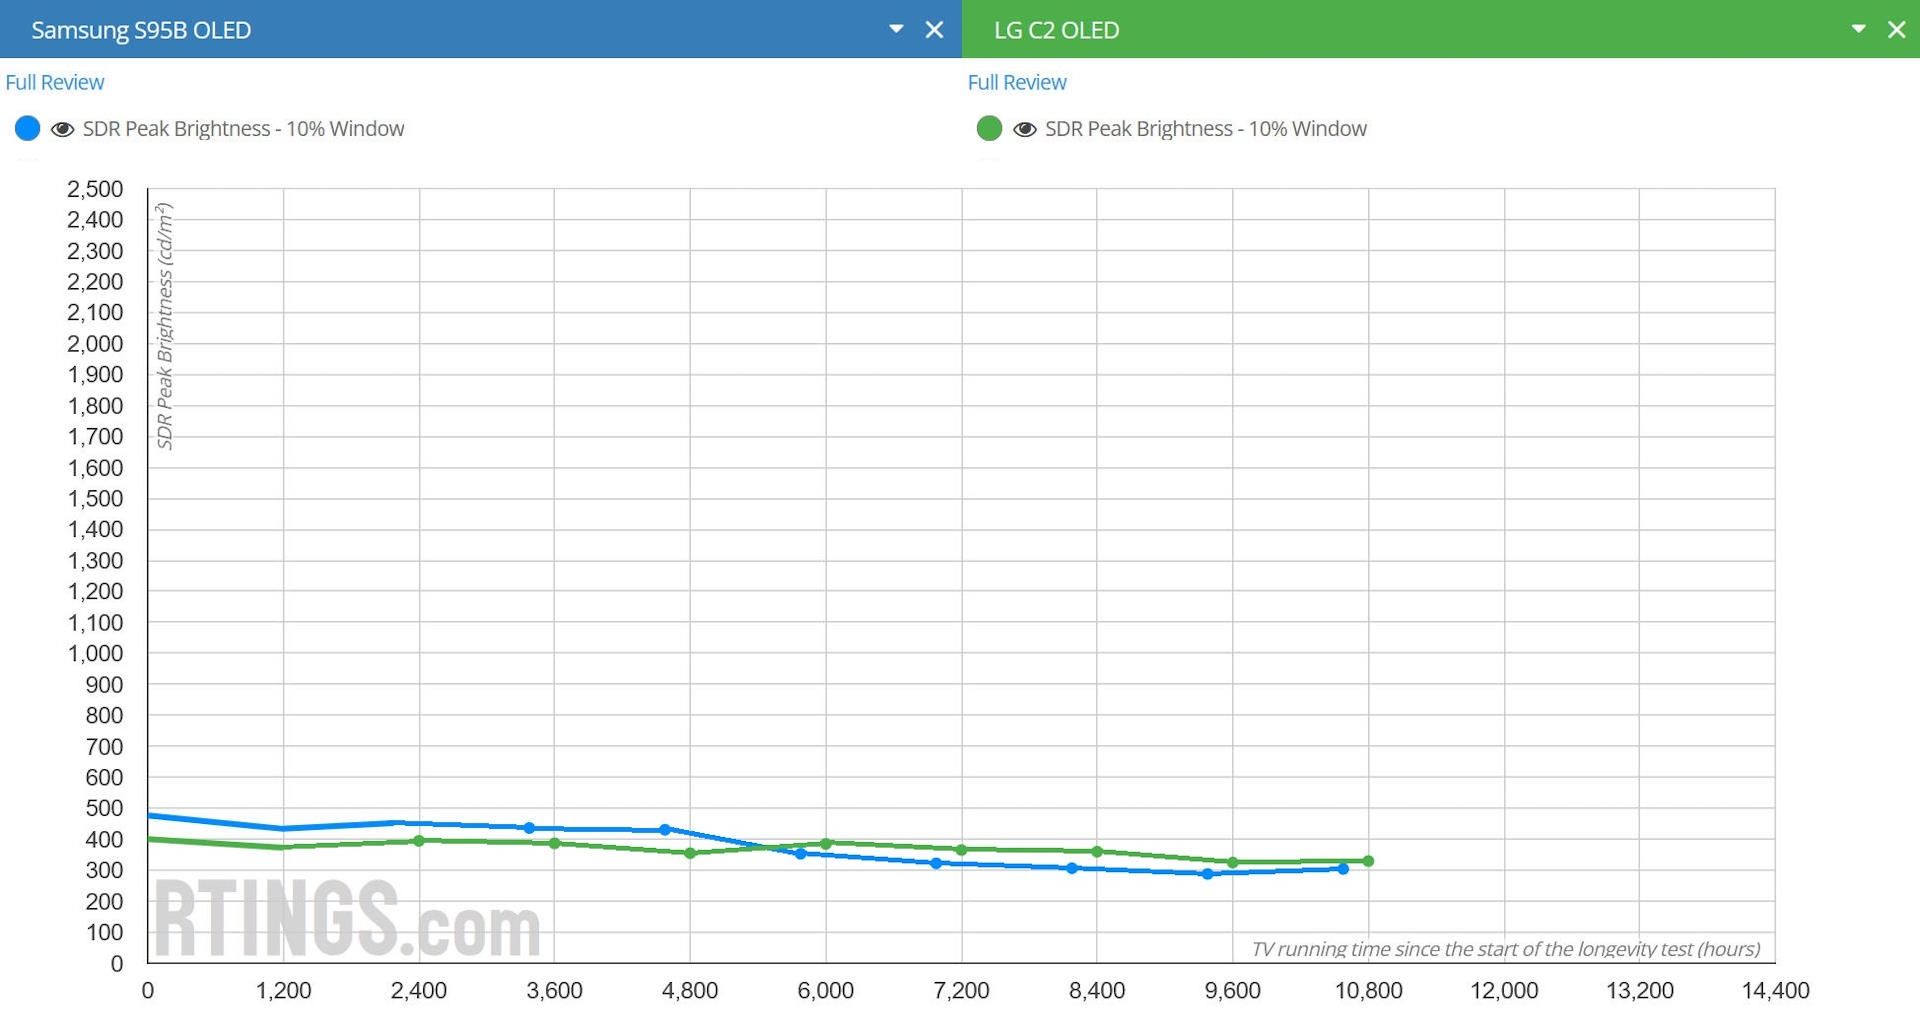Click the '2,500' brightness axis label

point(95,189)
